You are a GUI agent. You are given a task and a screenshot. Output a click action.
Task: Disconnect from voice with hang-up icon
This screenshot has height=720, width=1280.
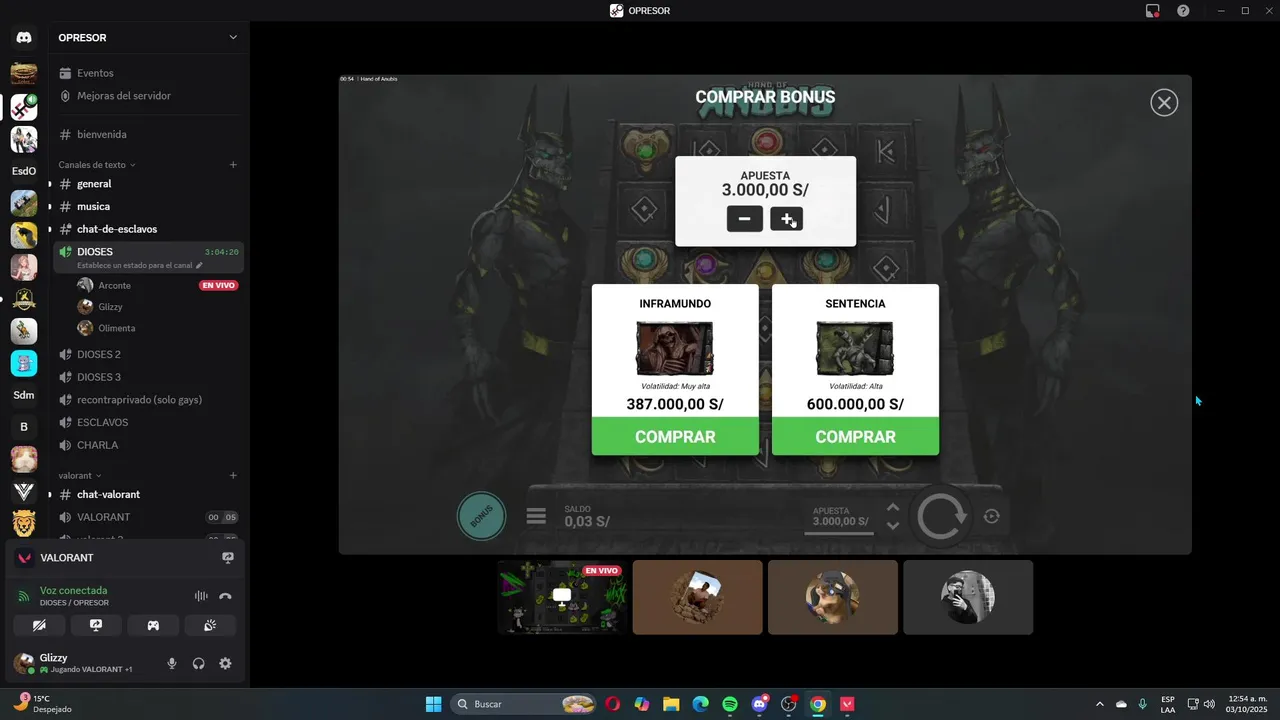226,596
